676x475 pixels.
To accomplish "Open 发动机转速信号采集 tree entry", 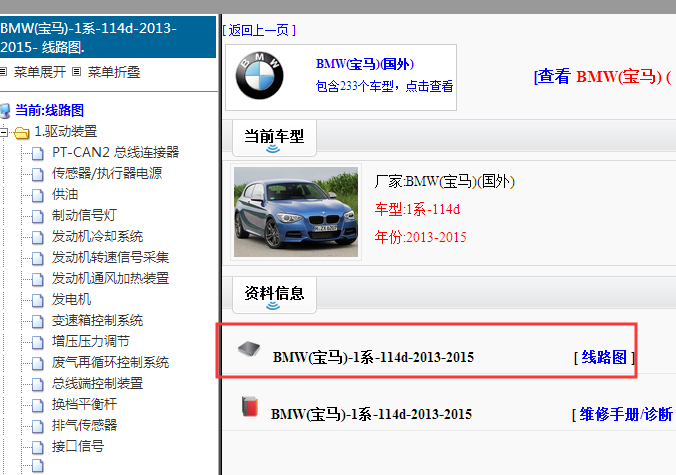I will point(110,258).
